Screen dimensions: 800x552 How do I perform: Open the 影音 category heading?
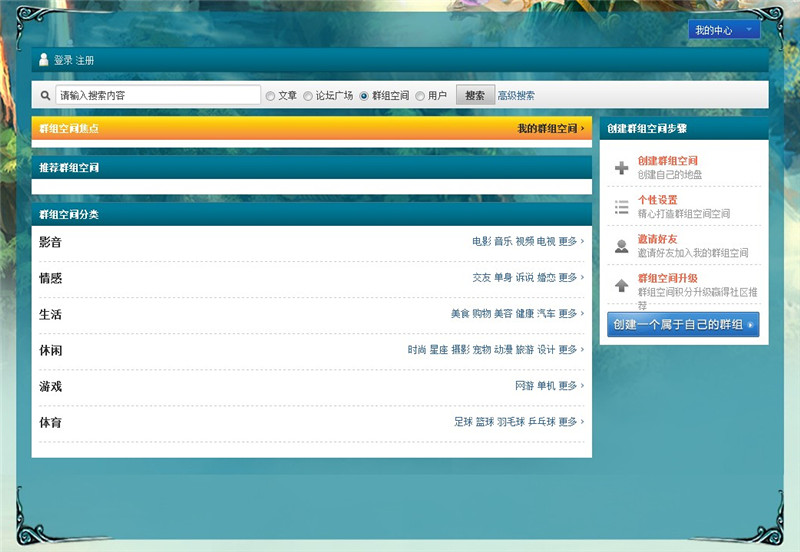pyautogui.click(x=51, y=242)
